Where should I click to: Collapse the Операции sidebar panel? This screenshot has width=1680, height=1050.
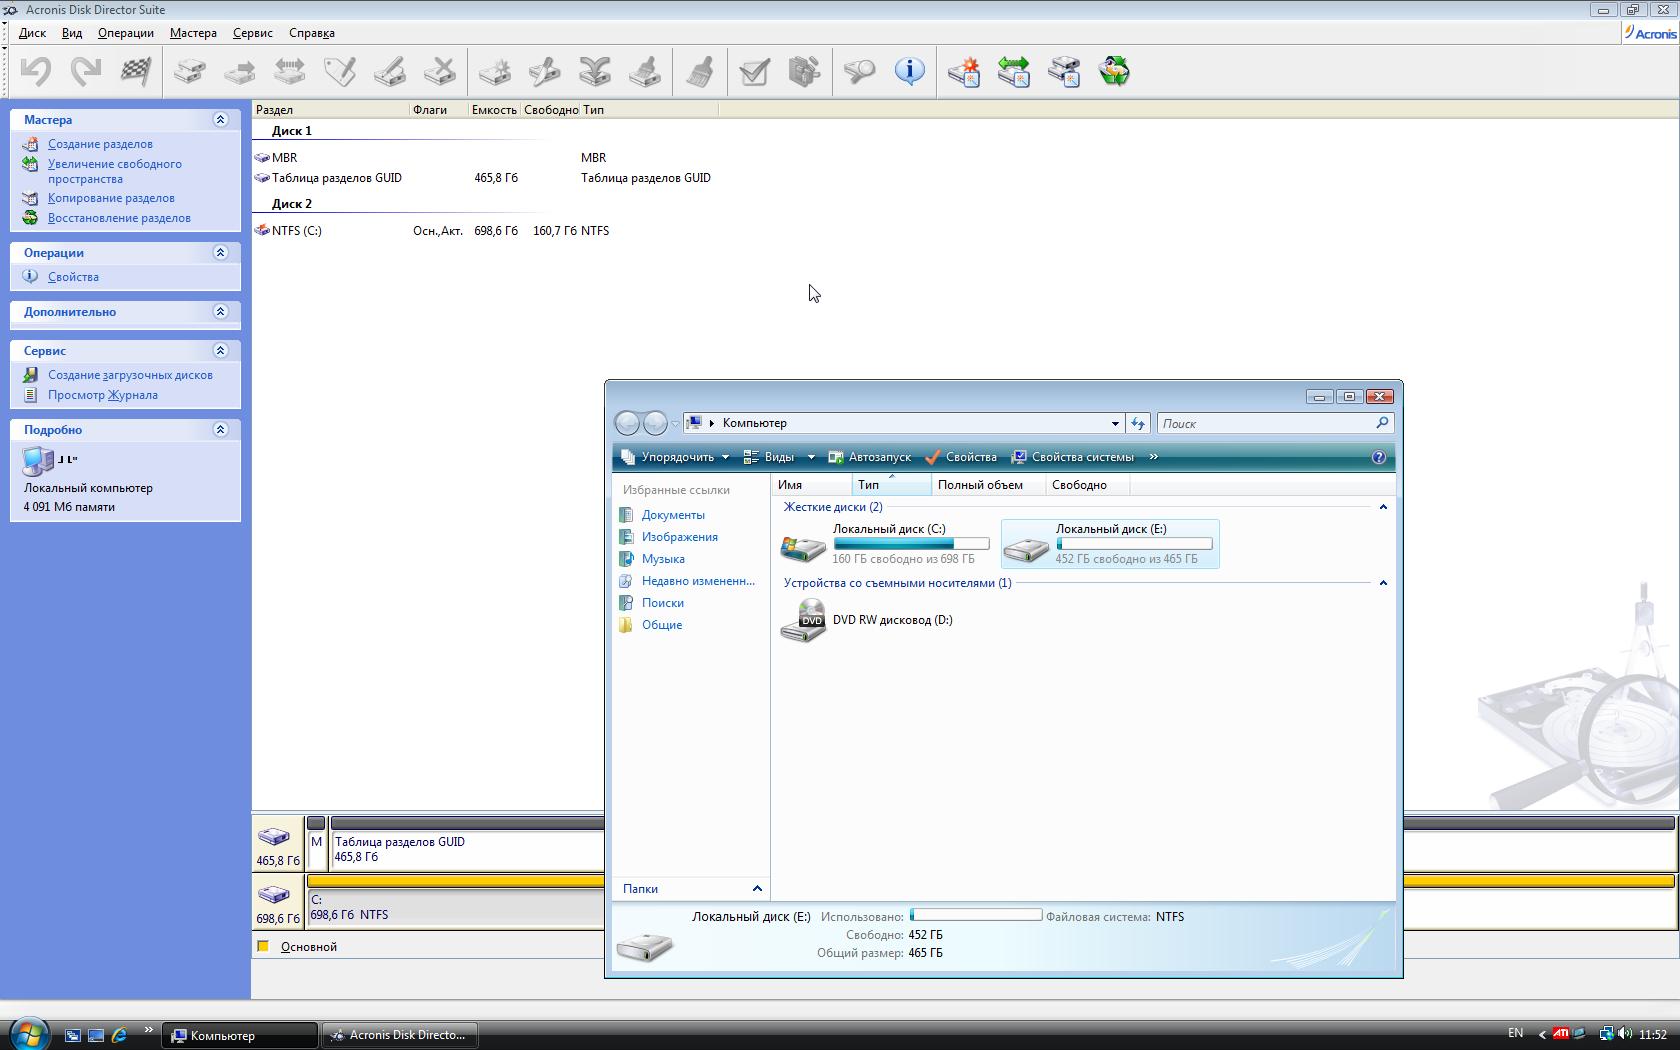coord(220,253)
